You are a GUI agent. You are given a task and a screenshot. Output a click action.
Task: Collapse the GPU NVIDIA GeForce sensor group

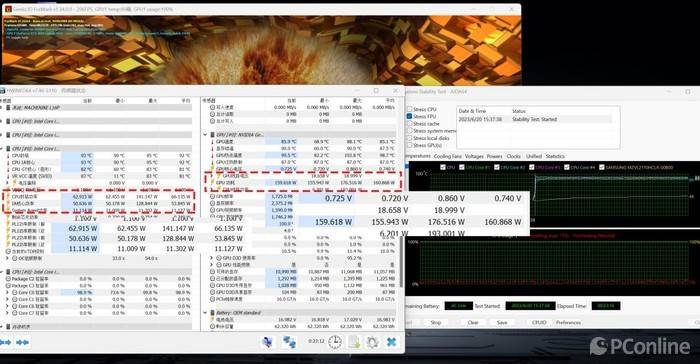206,134
